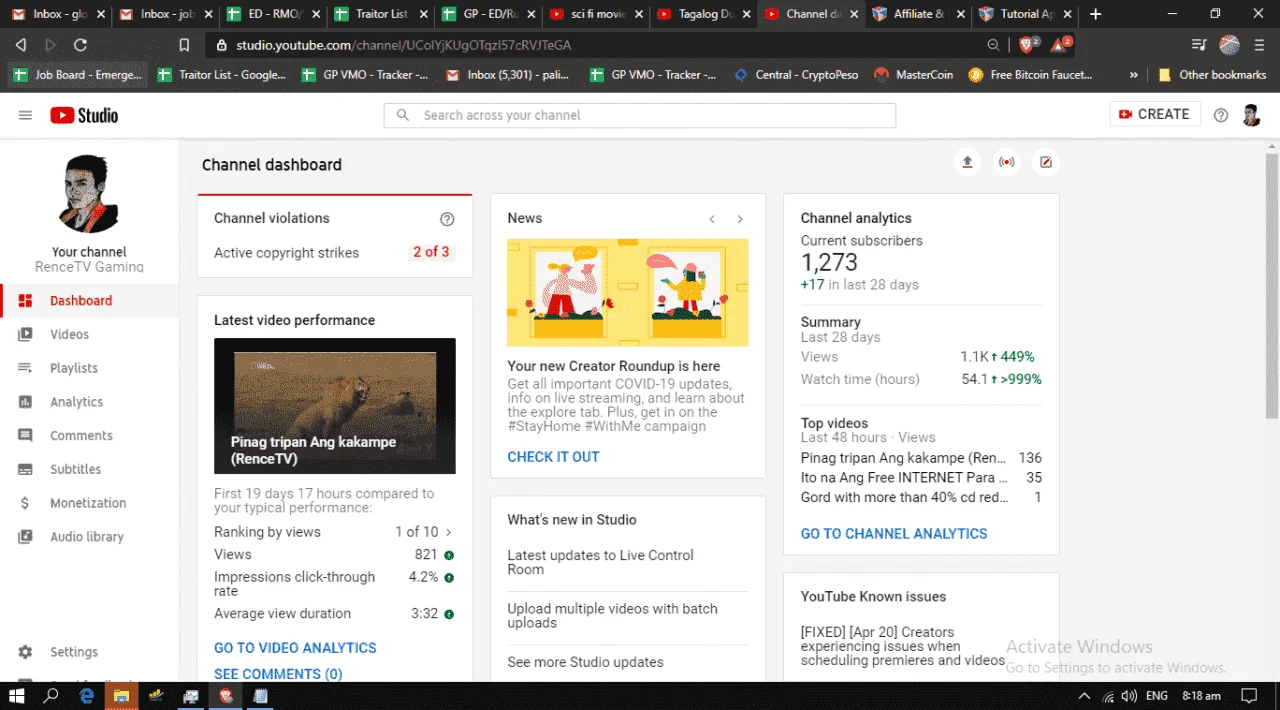Image resolution: width=1280 pixels, height=710 pixels.
Task: Open Pinag tripan Ang kakampe top video row
Action: pos(921,458)
